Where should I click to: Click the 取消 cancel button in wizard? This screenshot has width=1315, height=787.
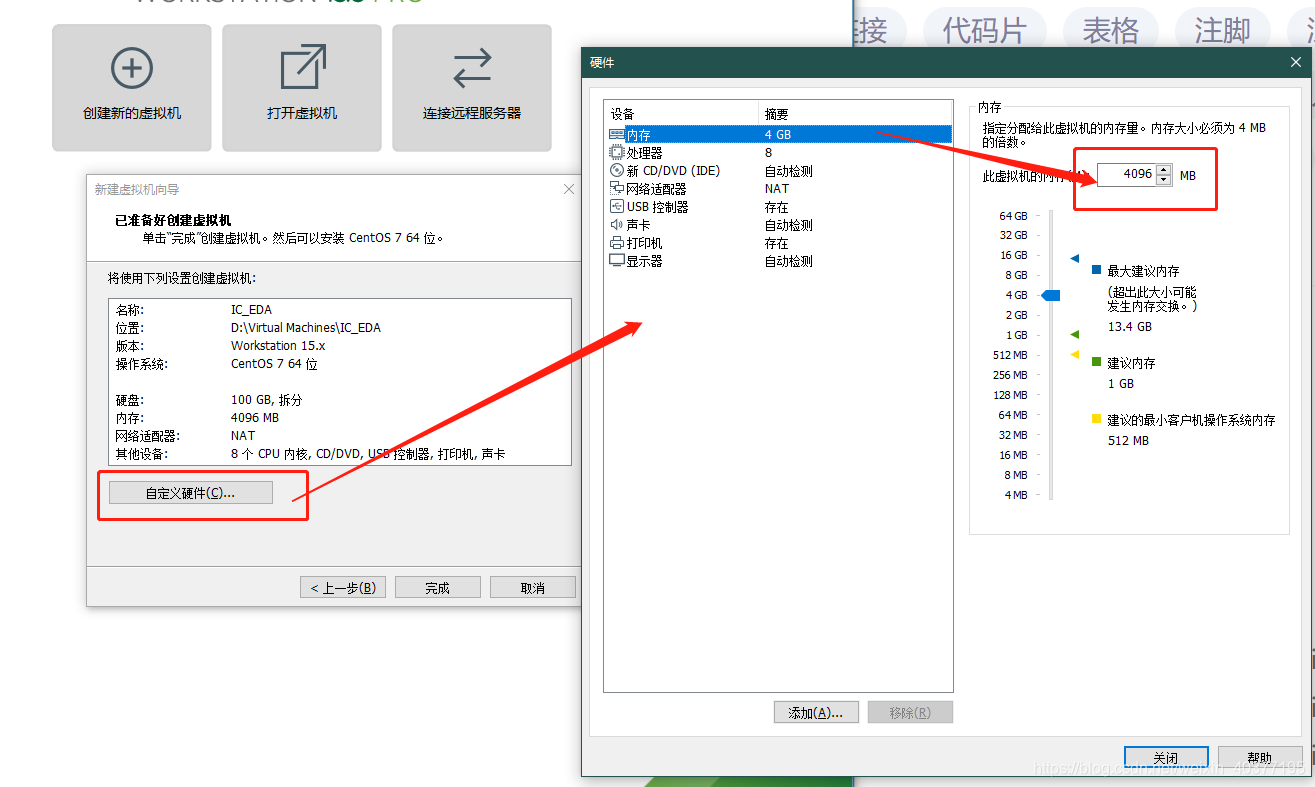[x=533, y=587]
